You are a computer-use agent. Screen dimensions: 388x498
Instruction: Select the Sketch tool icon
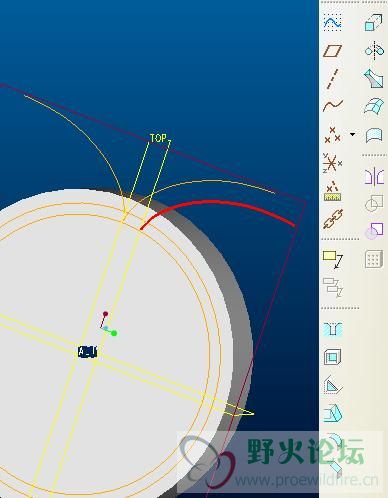[x=332, y=22]
